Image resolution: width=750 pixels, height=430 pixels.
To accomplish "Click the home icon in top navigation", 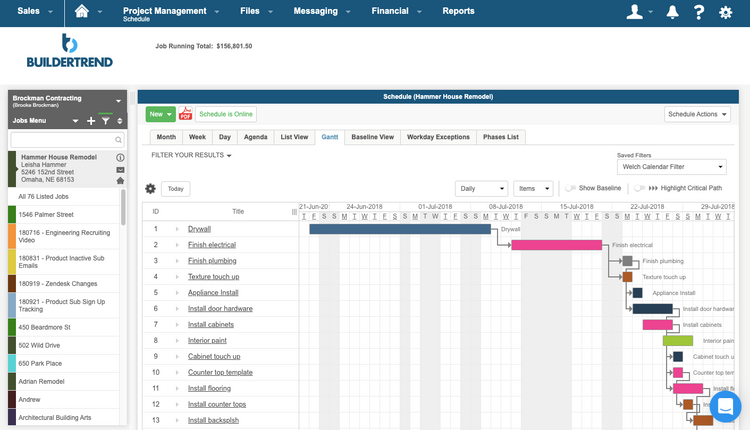I will pos(82,12).
